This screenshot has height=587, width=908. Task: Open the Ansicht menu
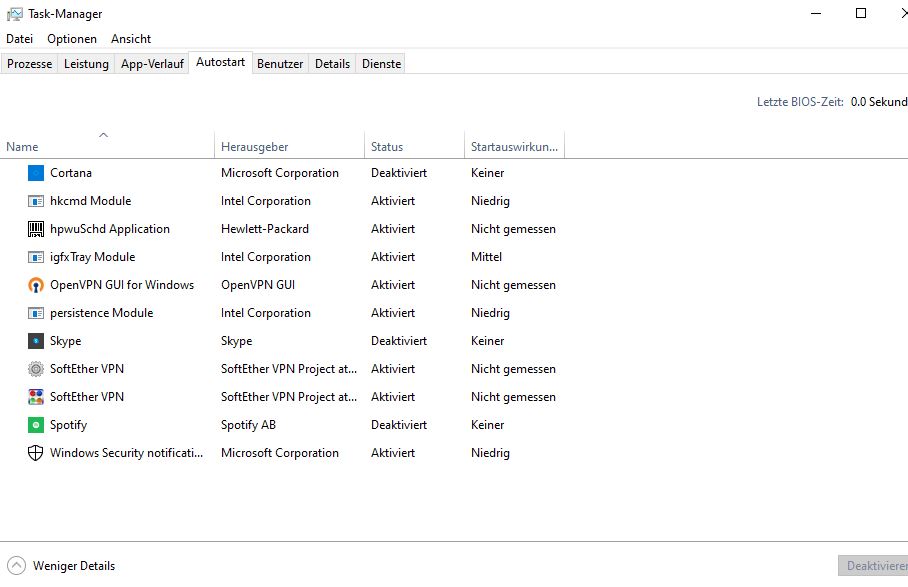(x=131, y=39)
